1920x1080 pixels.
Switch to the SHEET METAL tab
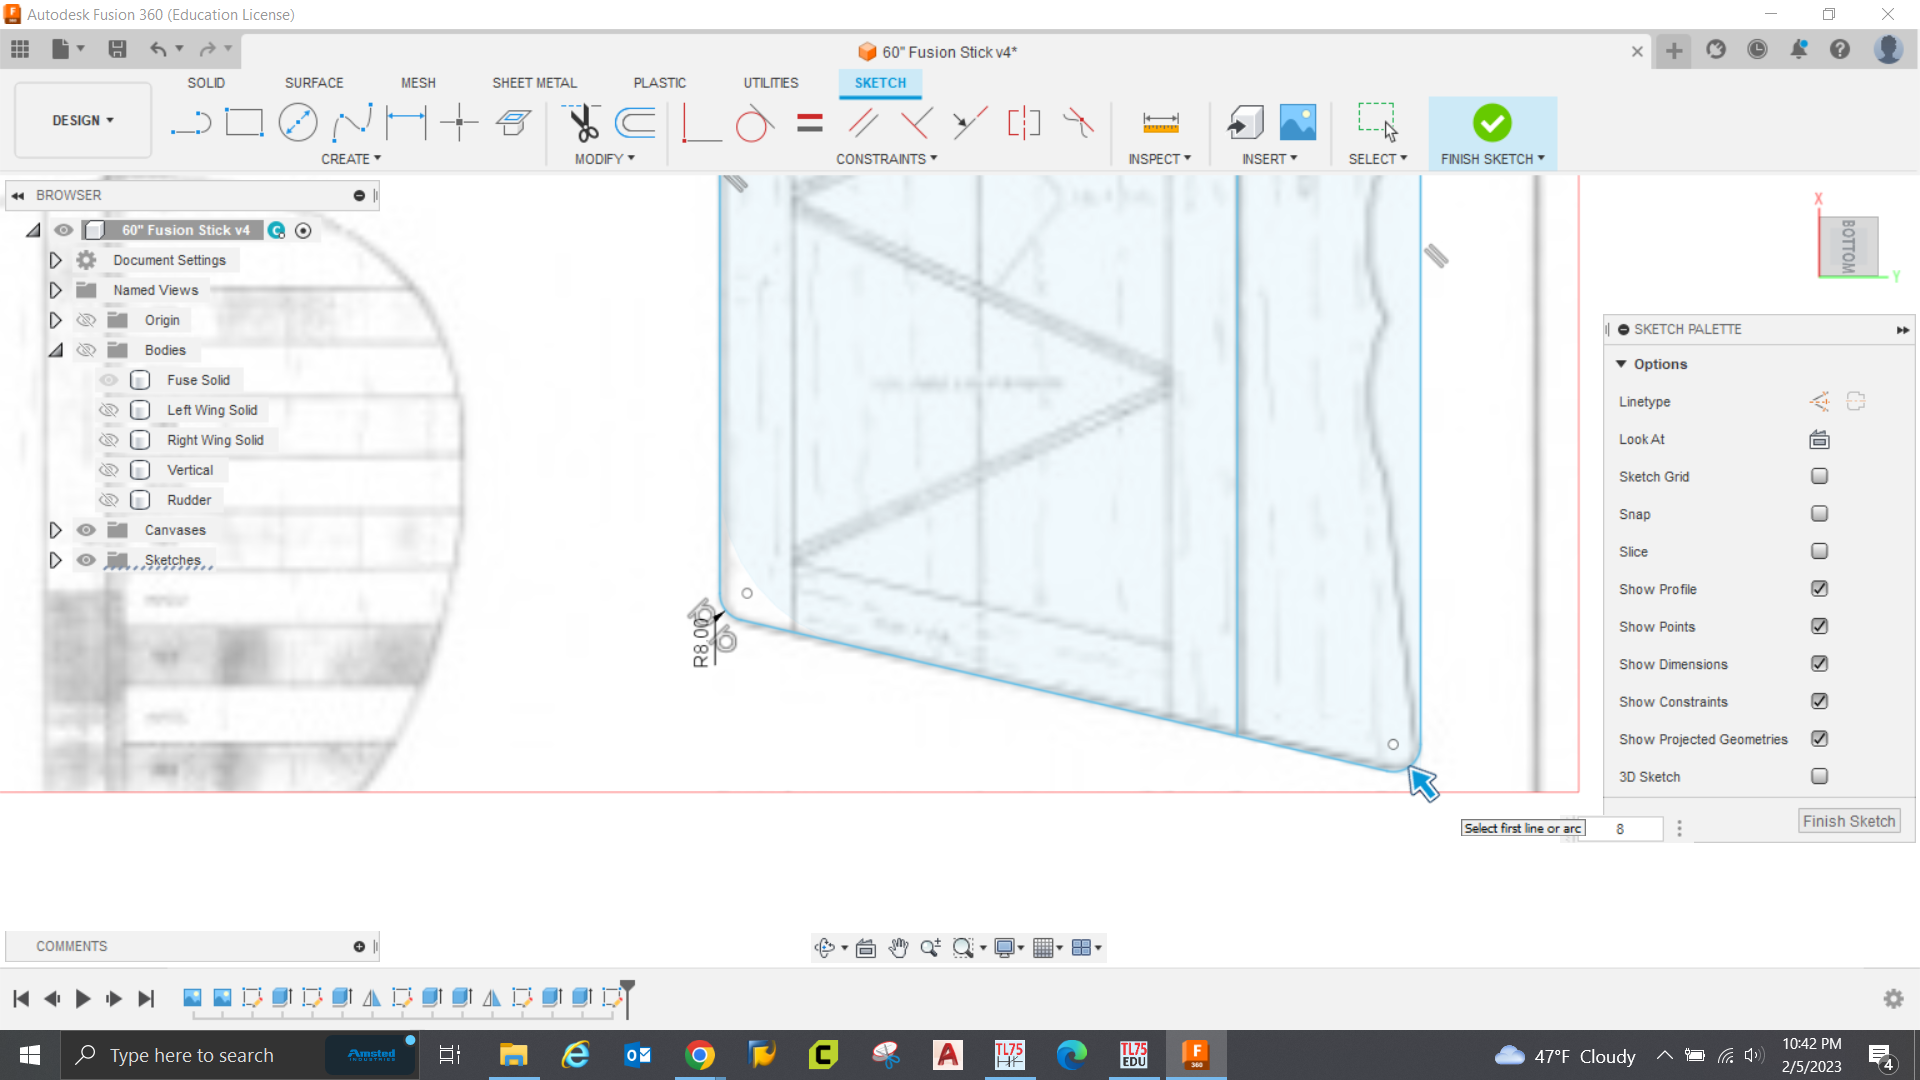pos(534,83)
